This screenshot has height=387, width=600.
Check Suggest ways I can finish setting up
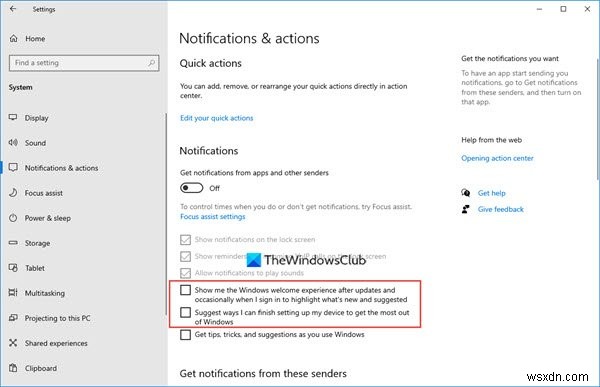tap(185, 312)
